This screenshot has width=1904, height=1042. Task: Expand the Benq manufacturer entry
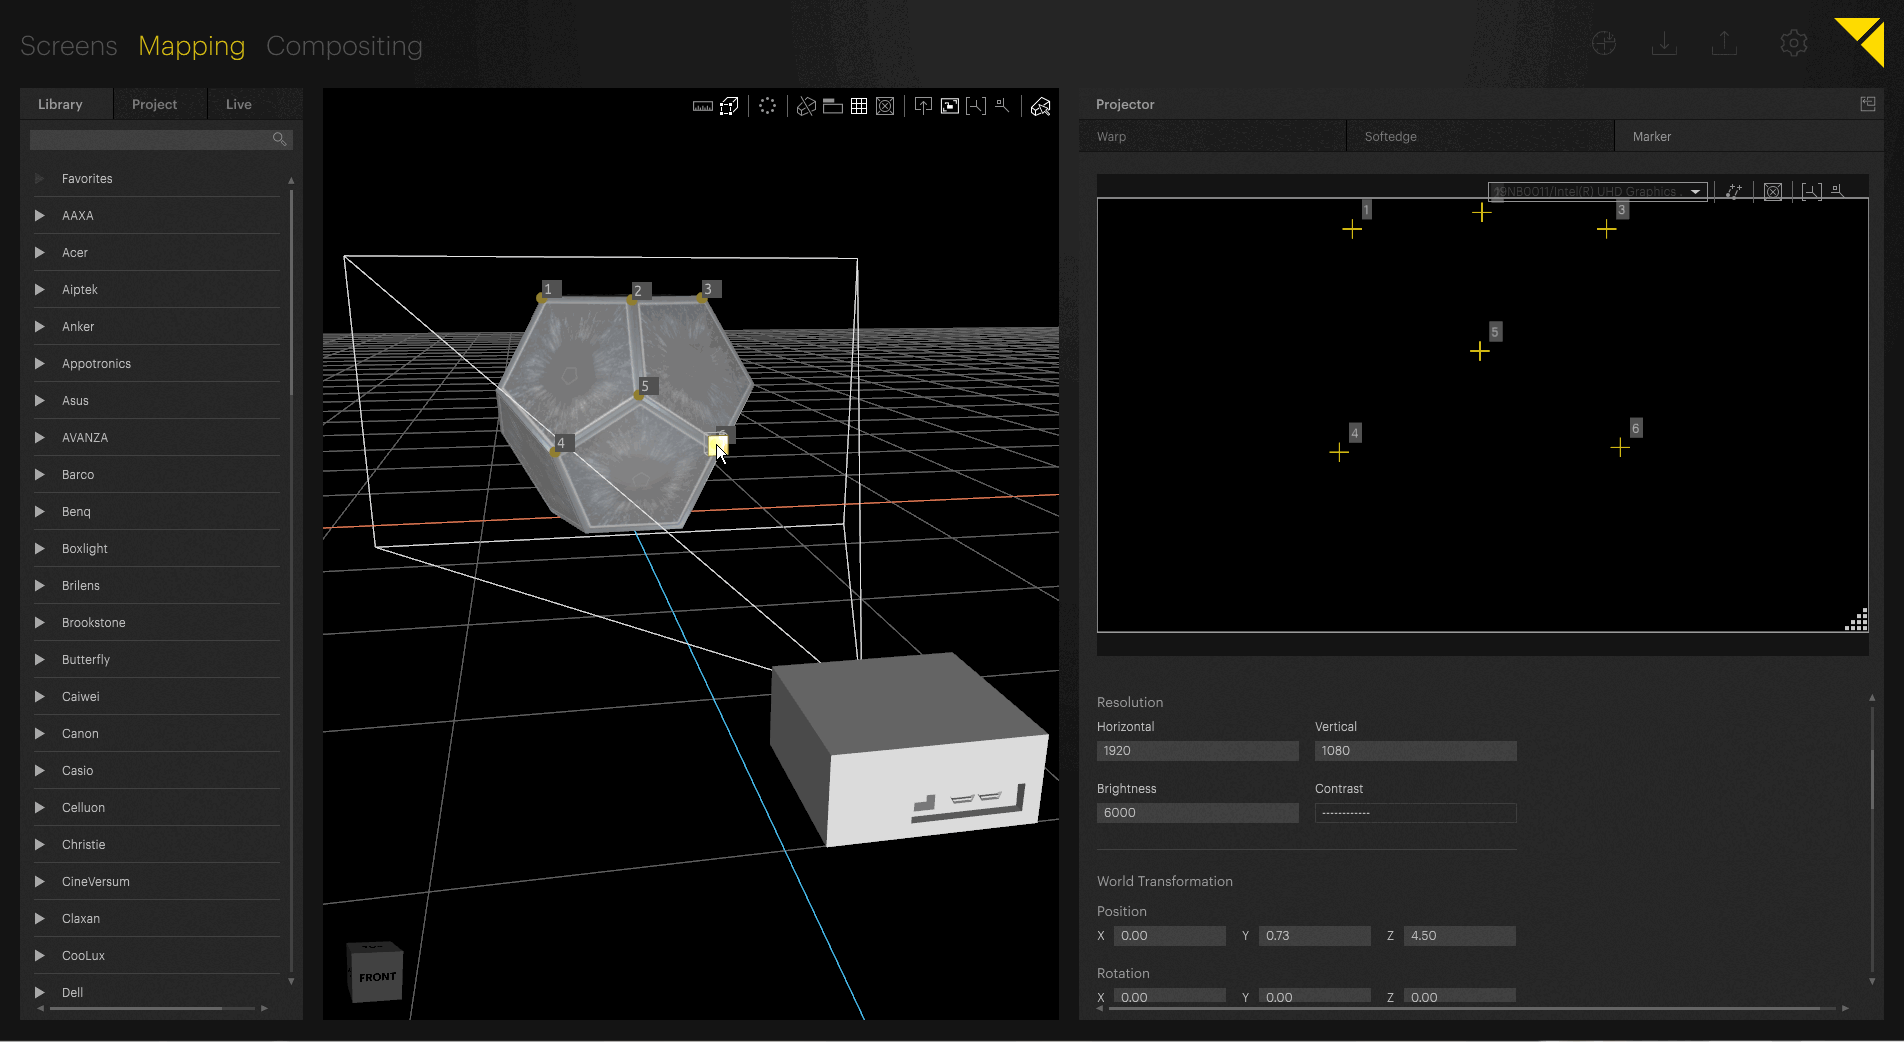pos(40,511)
